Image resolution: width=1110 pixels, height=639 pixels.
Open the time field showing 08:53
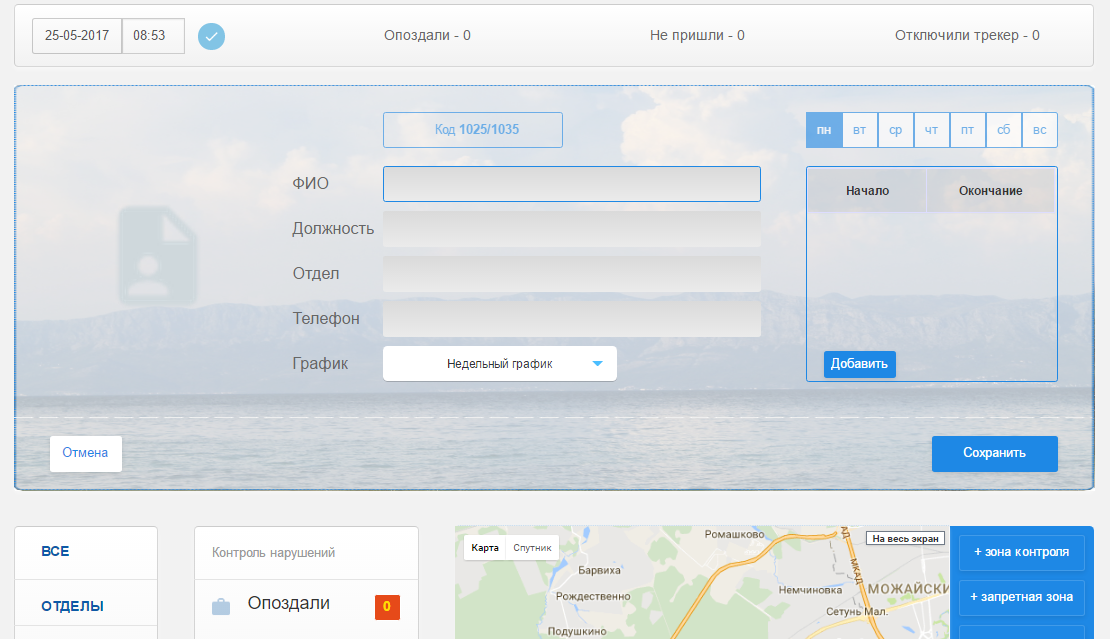(153, 36)
